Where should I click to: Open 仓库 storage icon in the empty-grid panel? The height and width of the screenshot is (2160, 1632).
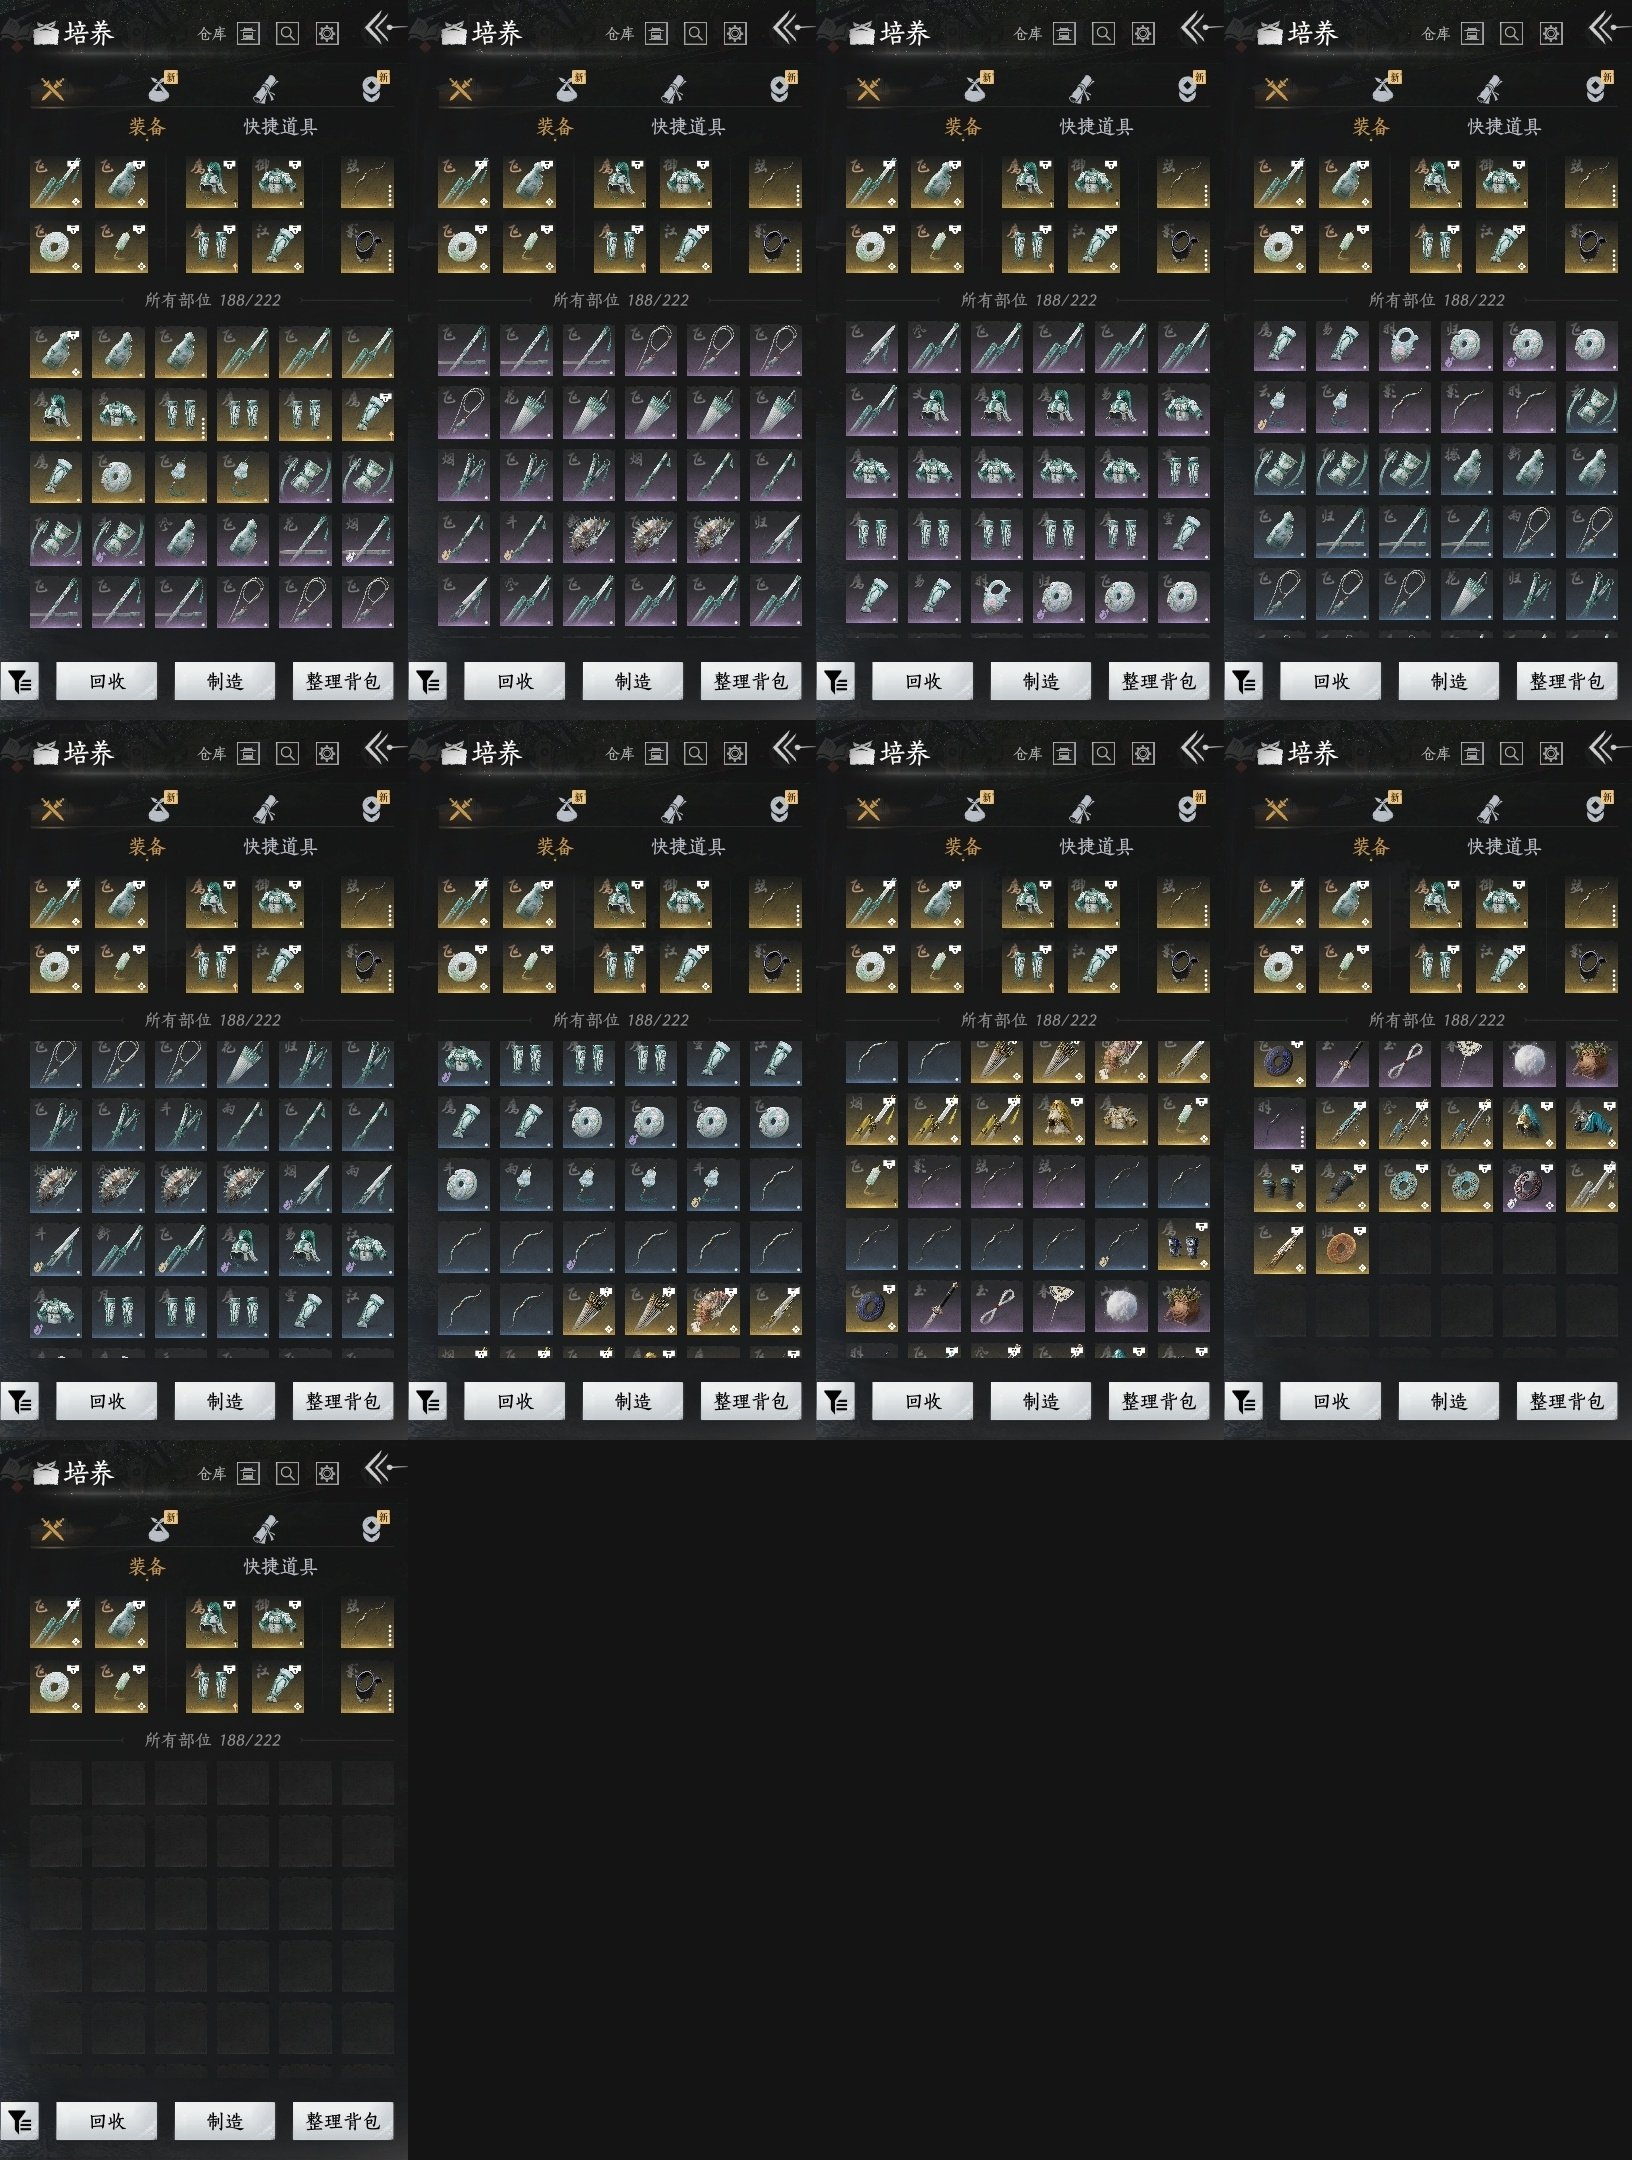[x=248, y=1473]
